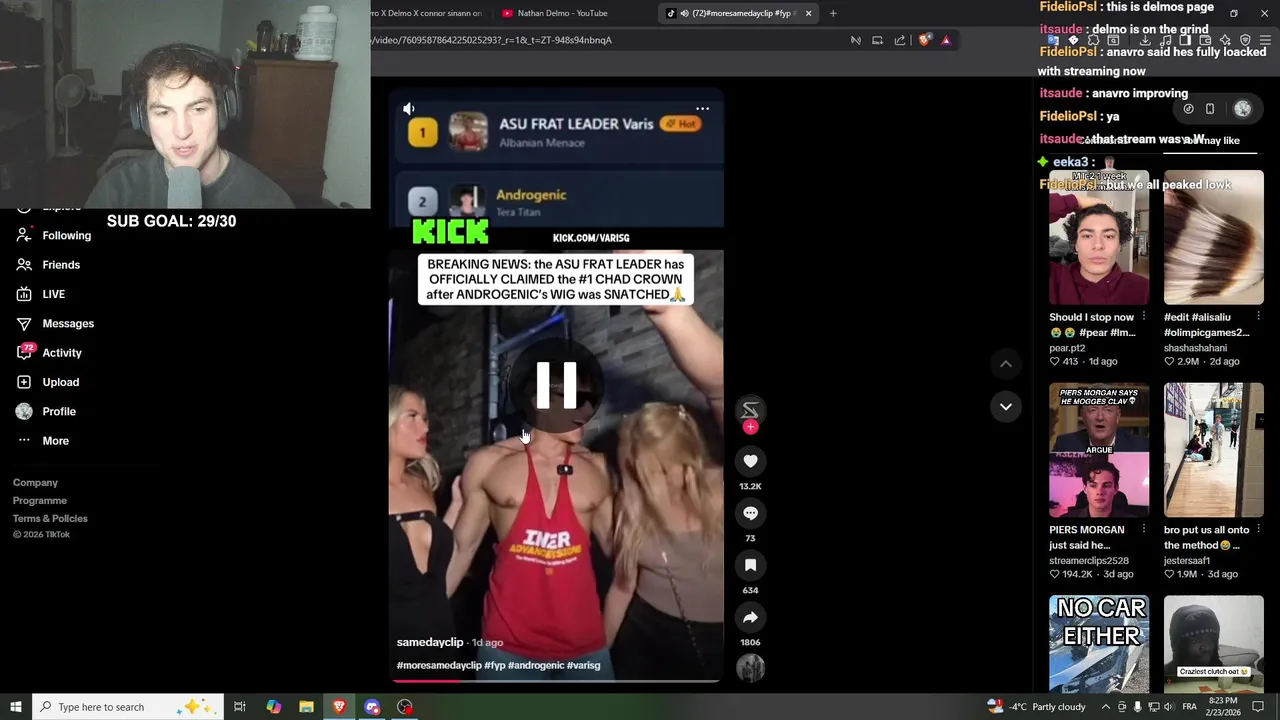
Task: Follow the creator via red plus badge
Action: tap(750, 427)
